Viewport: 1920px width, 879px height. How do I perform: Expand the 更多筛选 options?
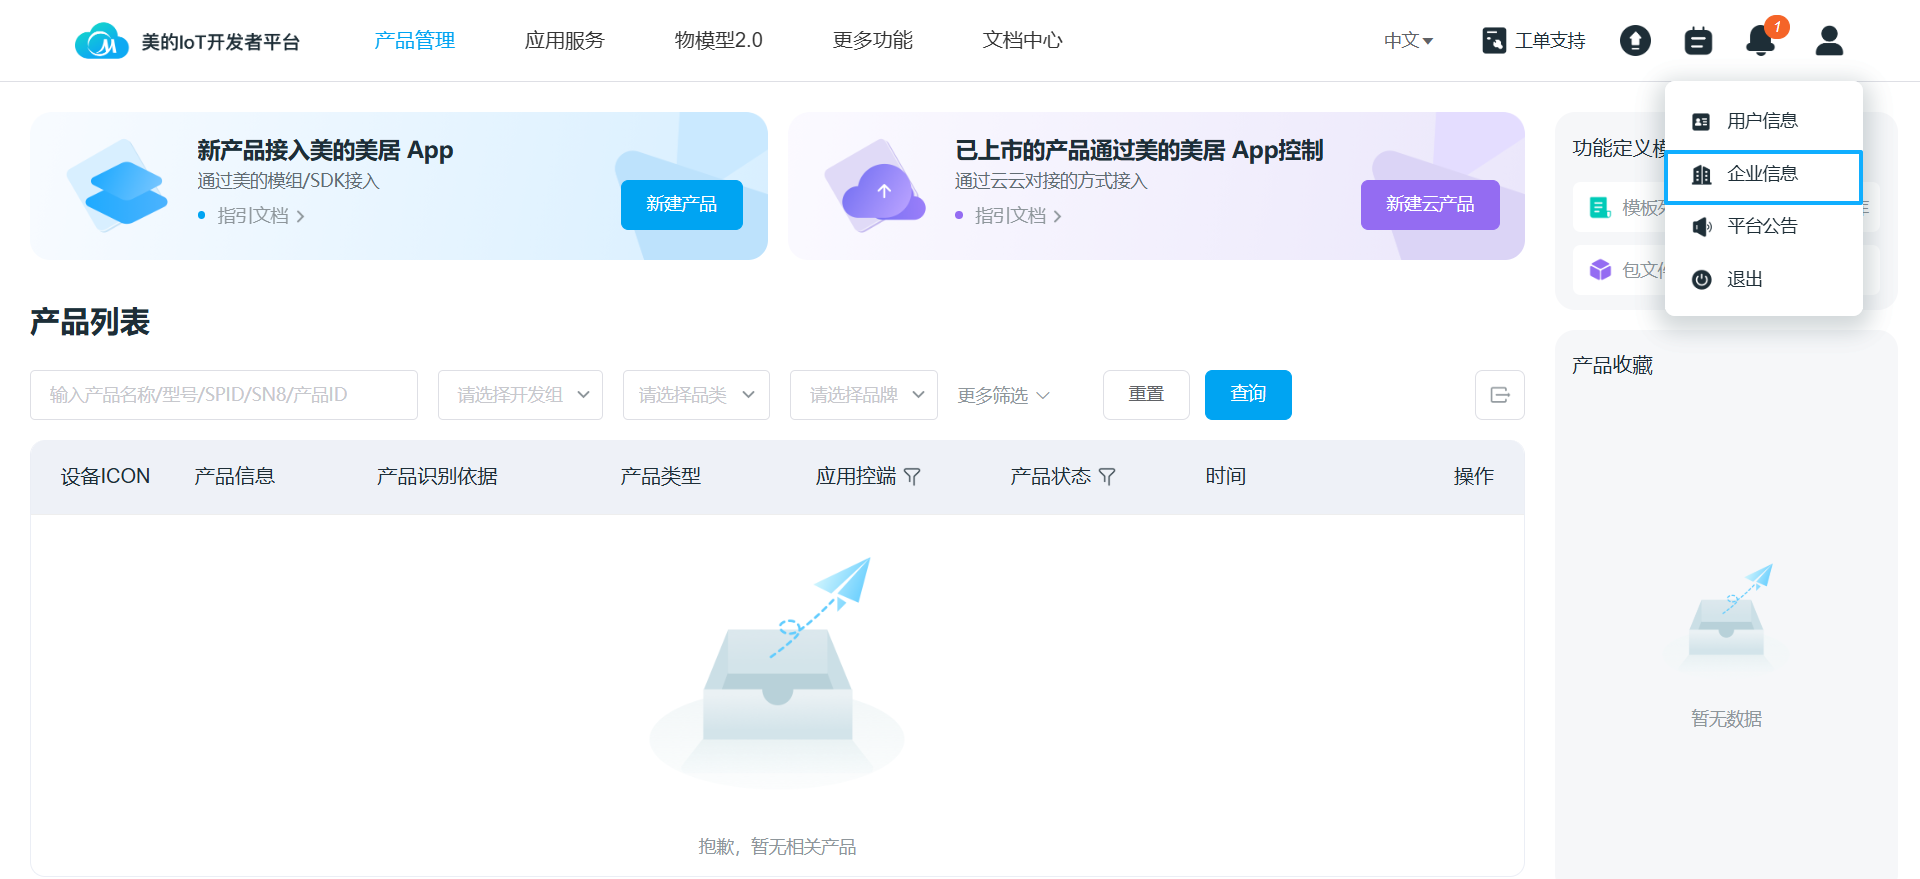click(x=1003, y=396)
